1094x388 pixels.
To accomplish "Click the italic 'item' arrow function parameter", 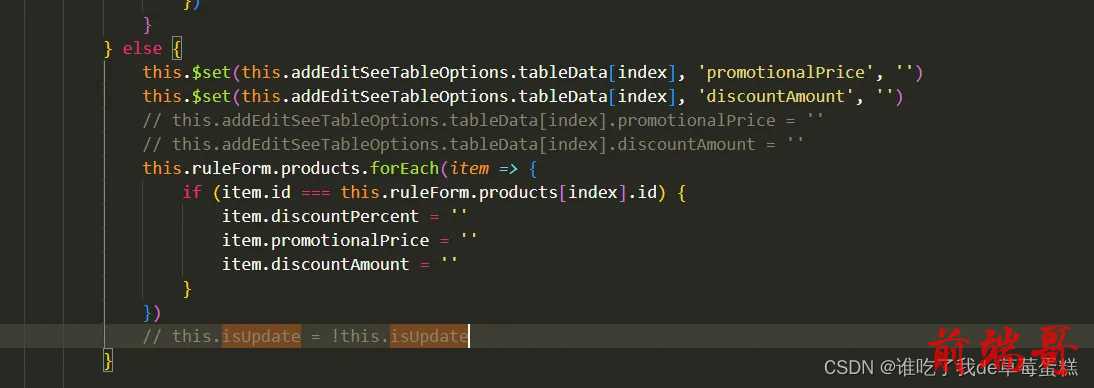I will (x=470, y=168).
